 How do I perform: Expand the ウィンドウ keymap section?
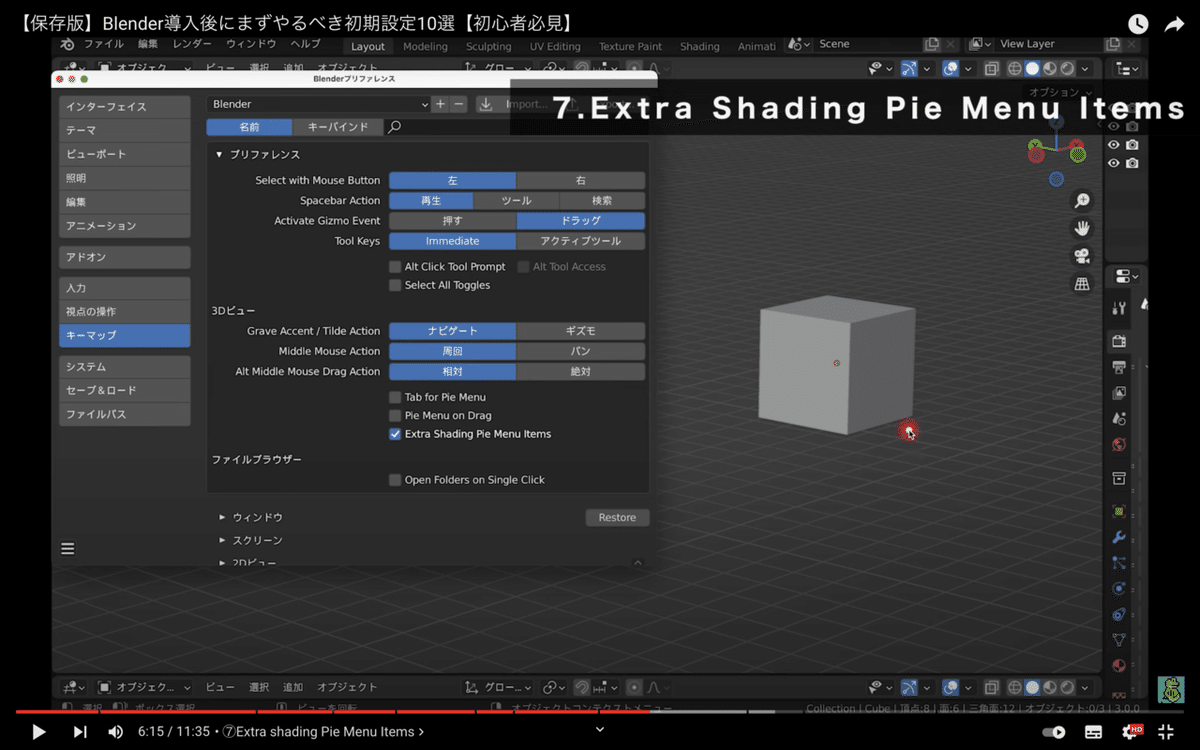222,517
